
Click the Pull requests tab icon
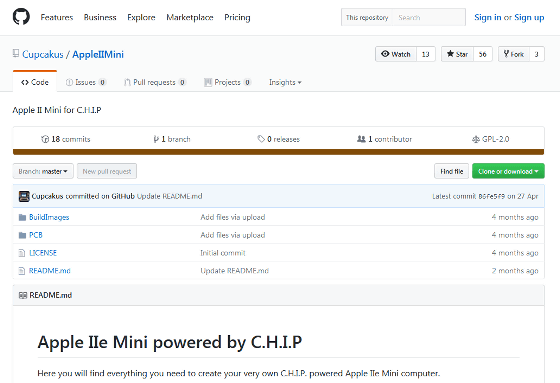127,82
